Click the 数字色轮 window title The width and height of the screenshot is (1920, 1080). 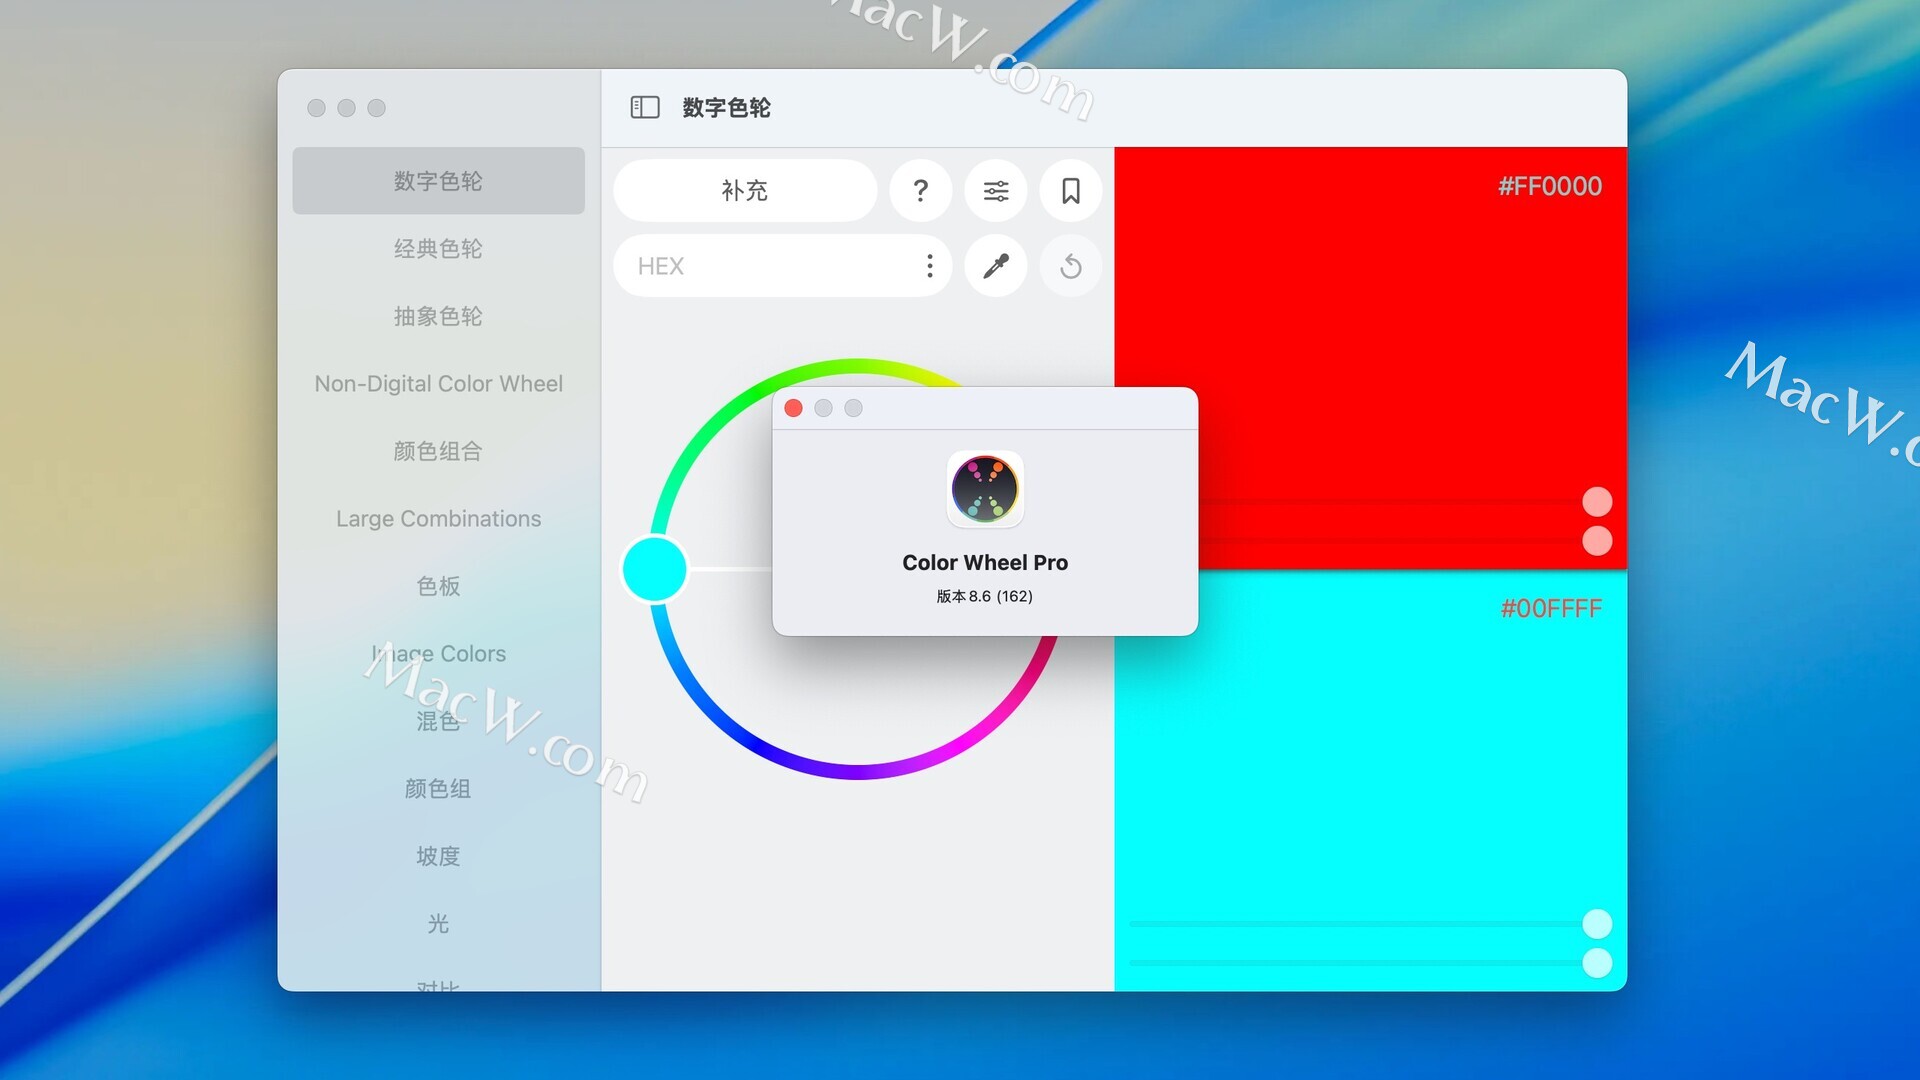click(726, 107)
